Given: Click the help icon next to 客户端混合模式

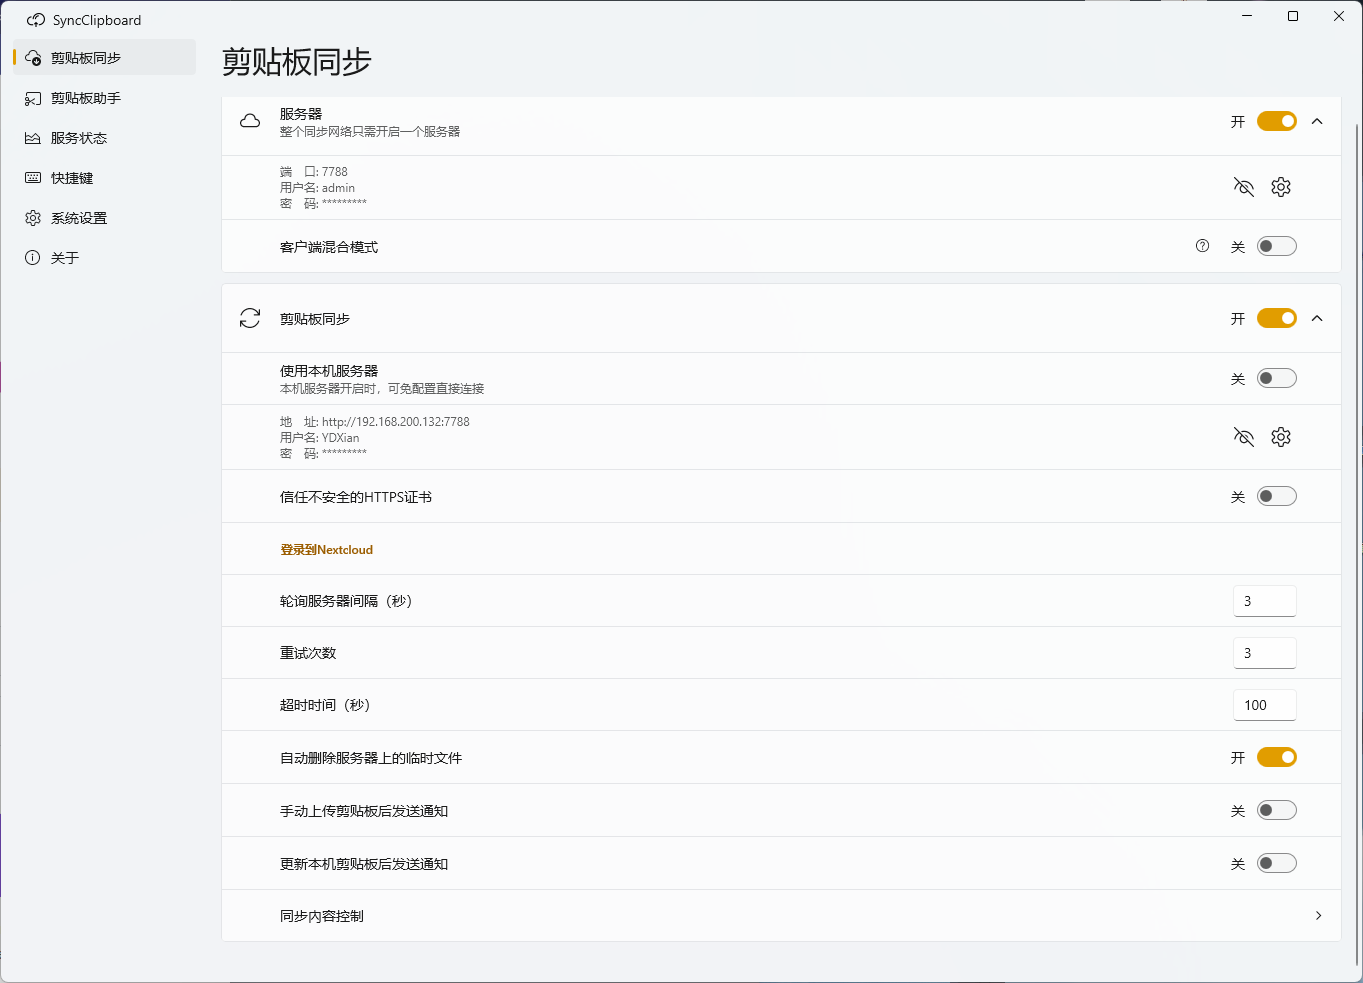Looking at the screenshot, I should [1202, 245].
